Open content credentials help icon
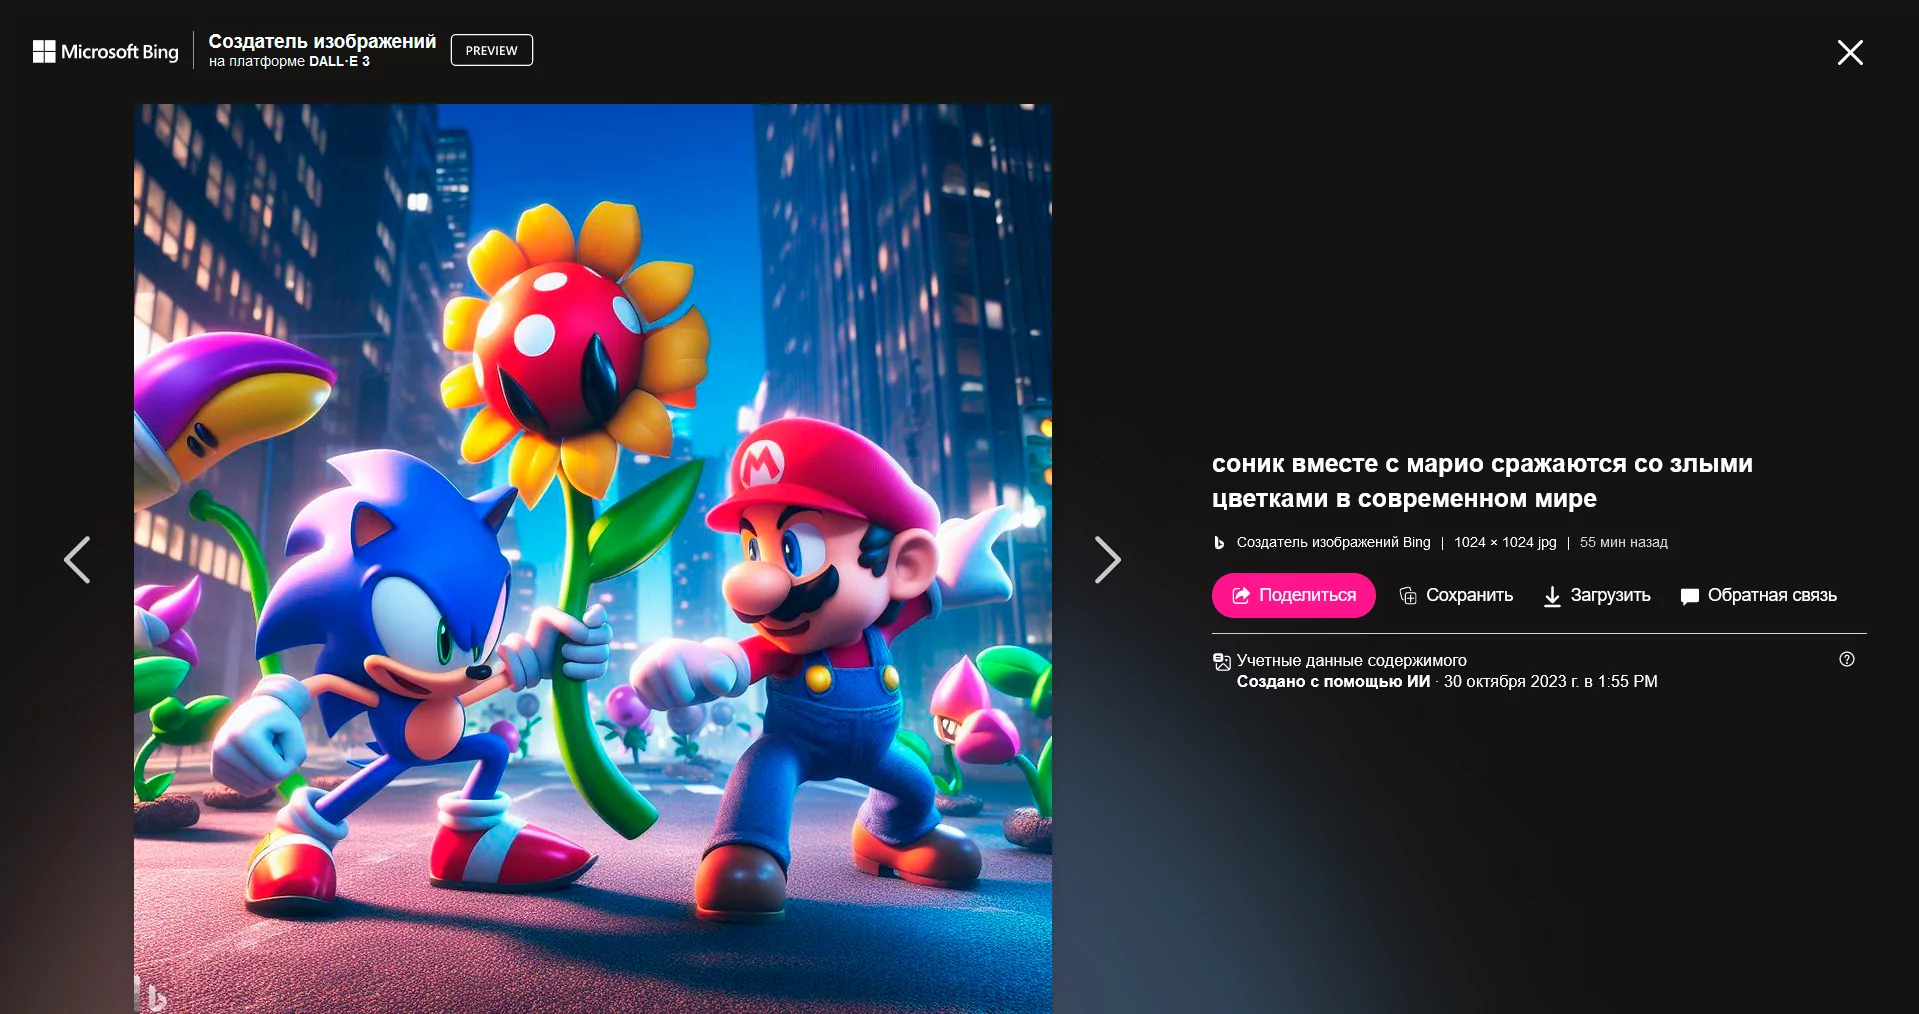Image resolution: width=1919 pixels, height=1014 pixels. click(1847, 659)
